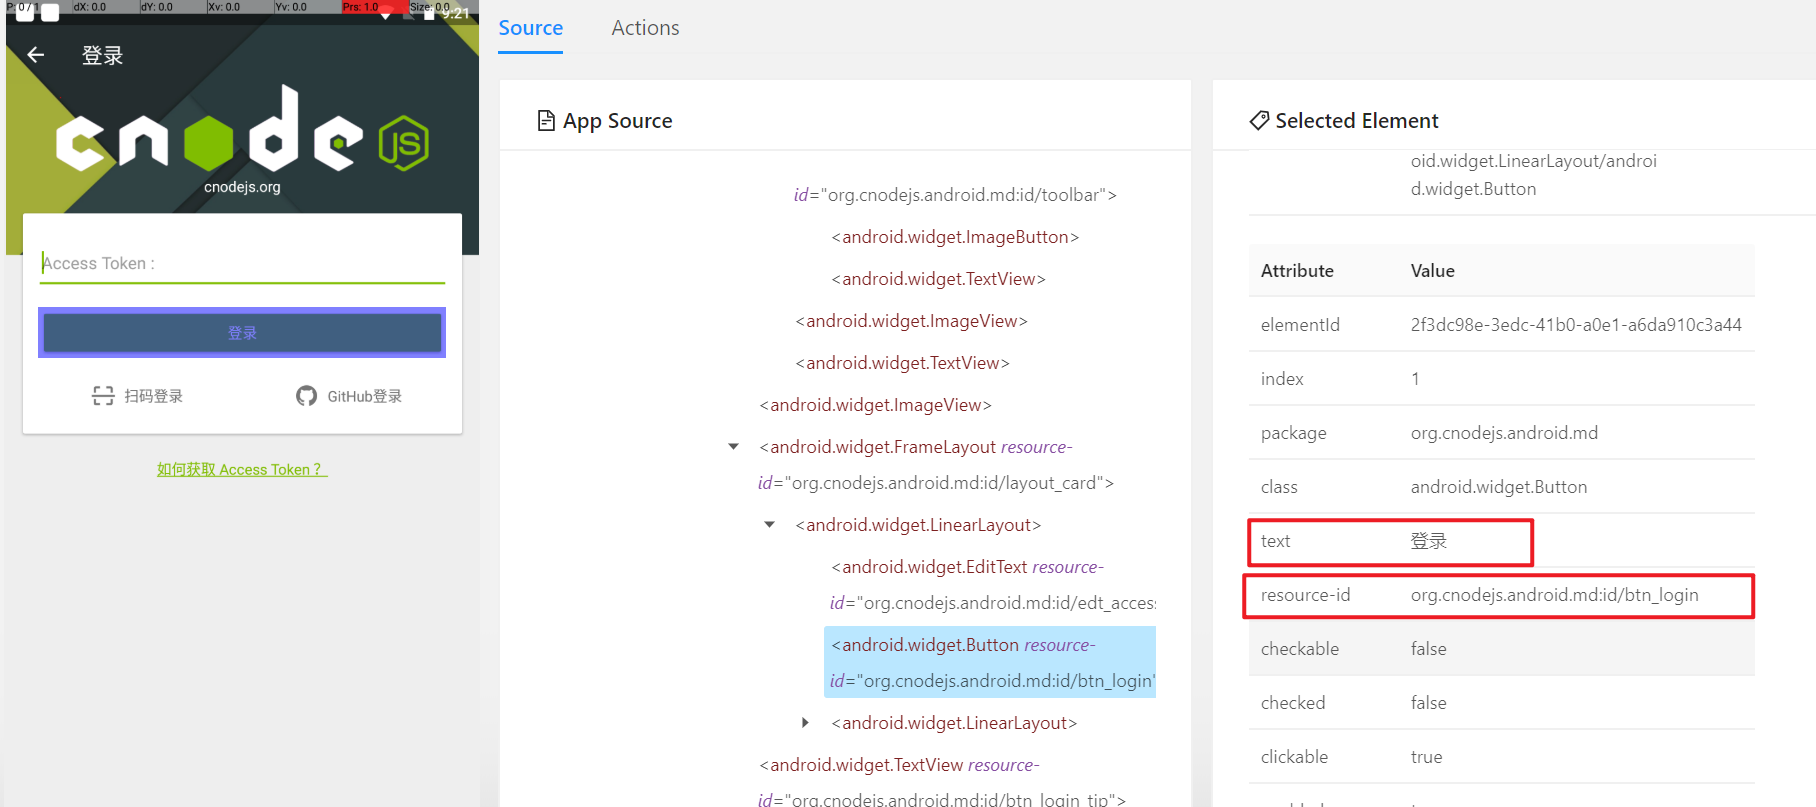Select the android.widget.ImageButton tree node
This screenshot has width=1816, height=807.
click(955, 237)
